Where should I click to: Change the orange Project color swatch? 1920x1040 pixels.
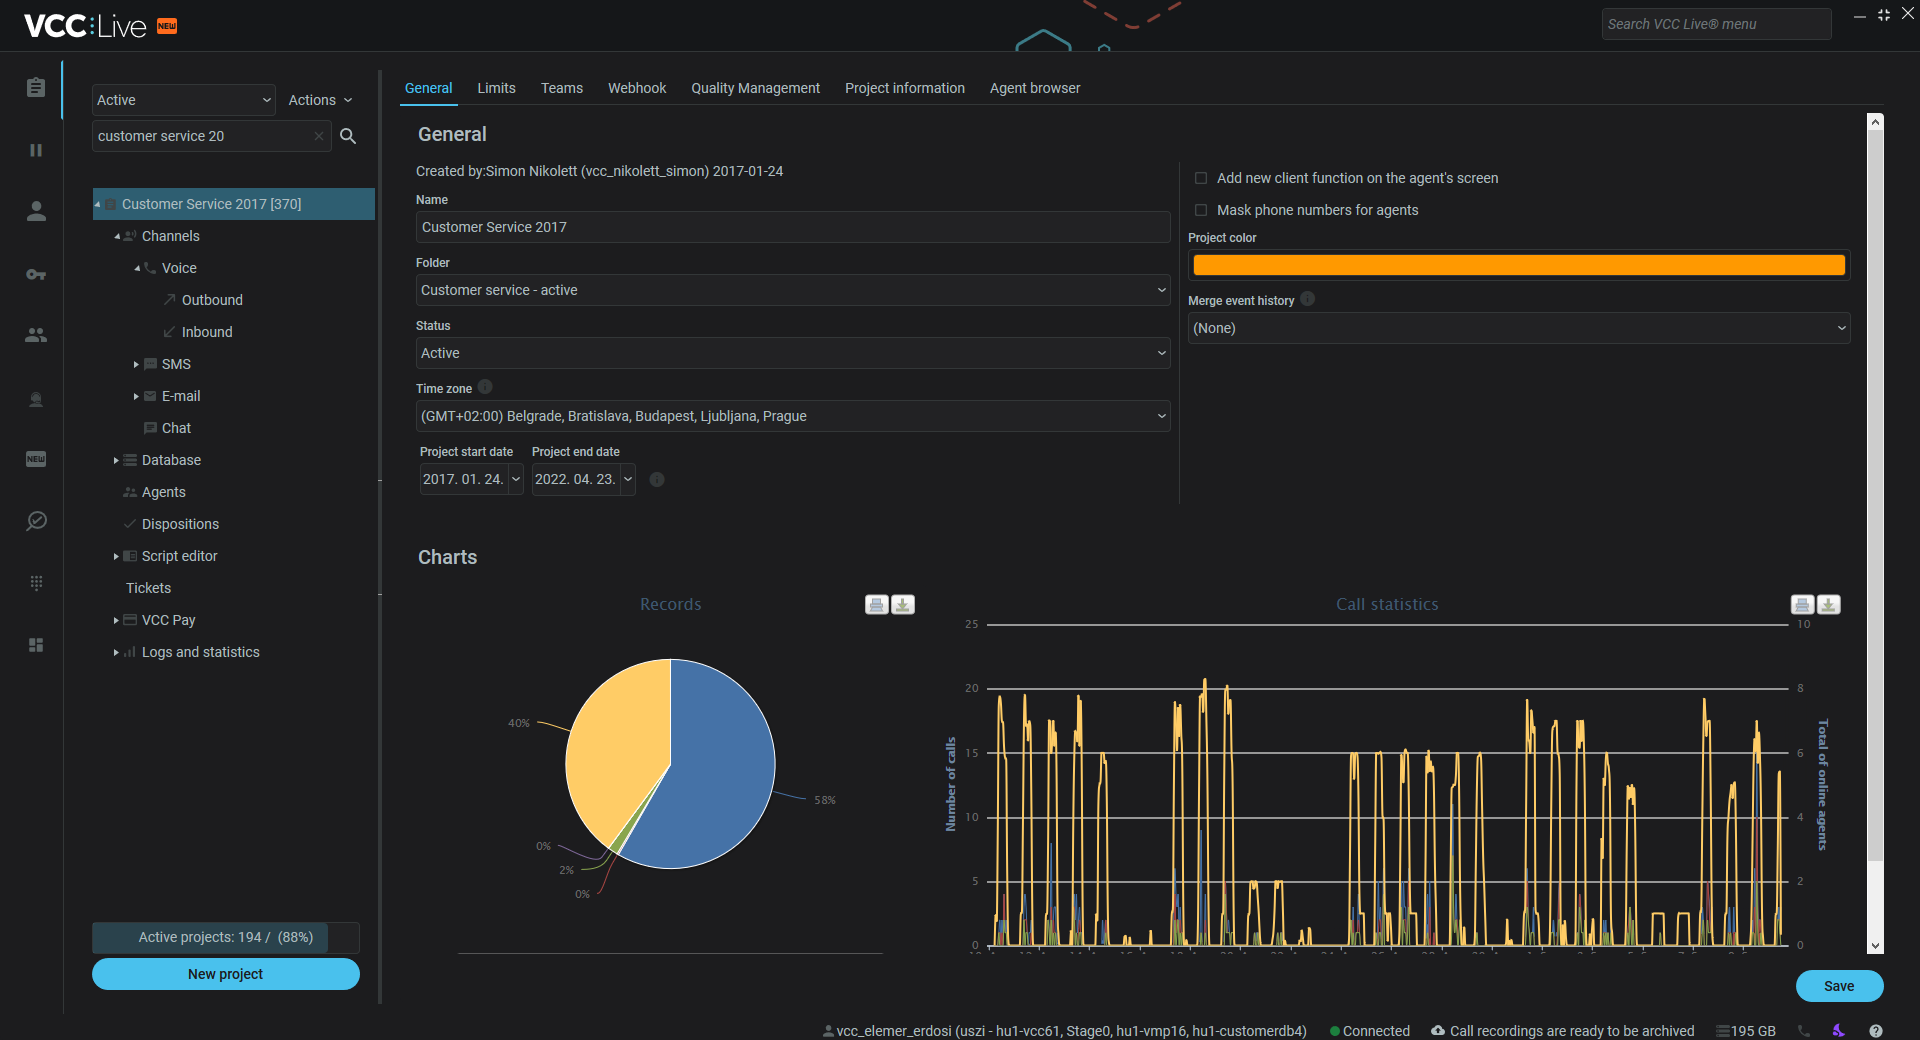(1516, 264)
